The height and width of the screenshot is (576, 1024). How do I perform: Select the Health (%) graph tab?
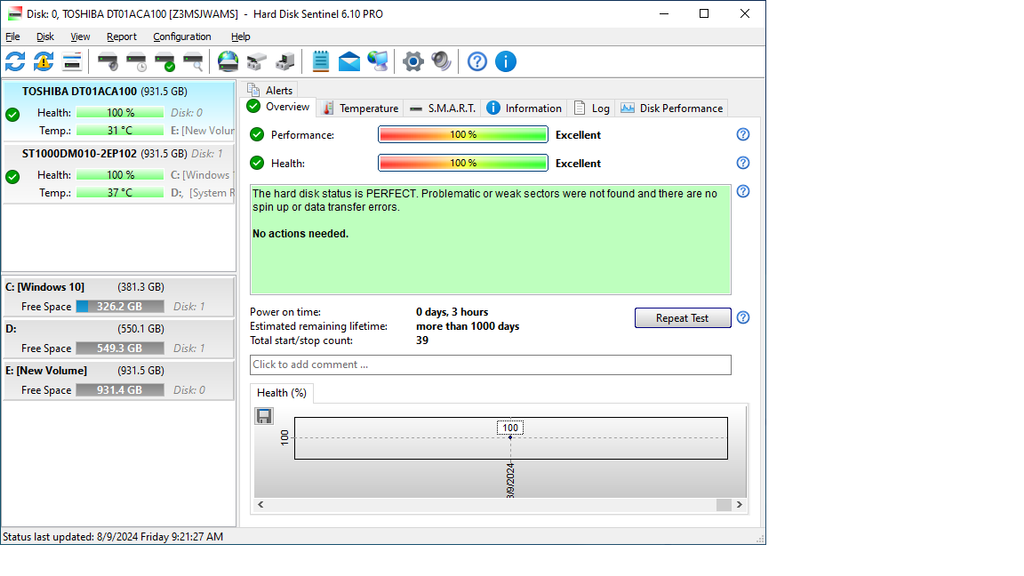pyautogui.click(x=281, y=393)
